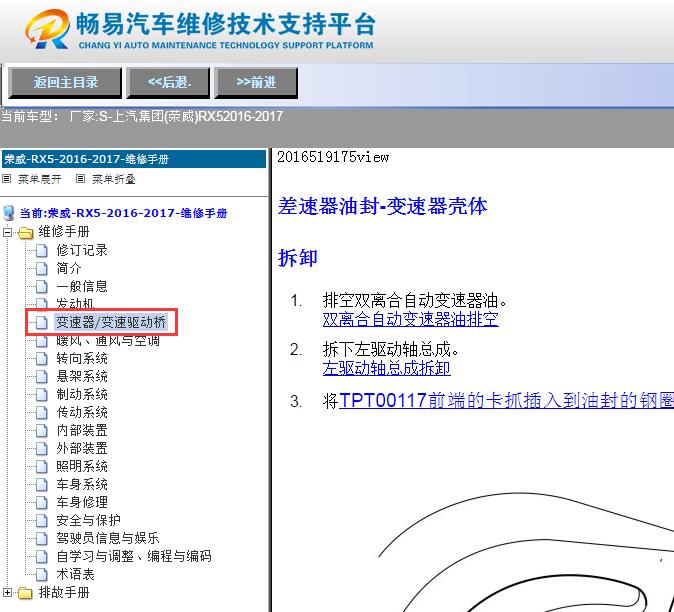This screenshot has height=612, width=674.
Task: Click the page icon next to 术语表
Action: 42,574
